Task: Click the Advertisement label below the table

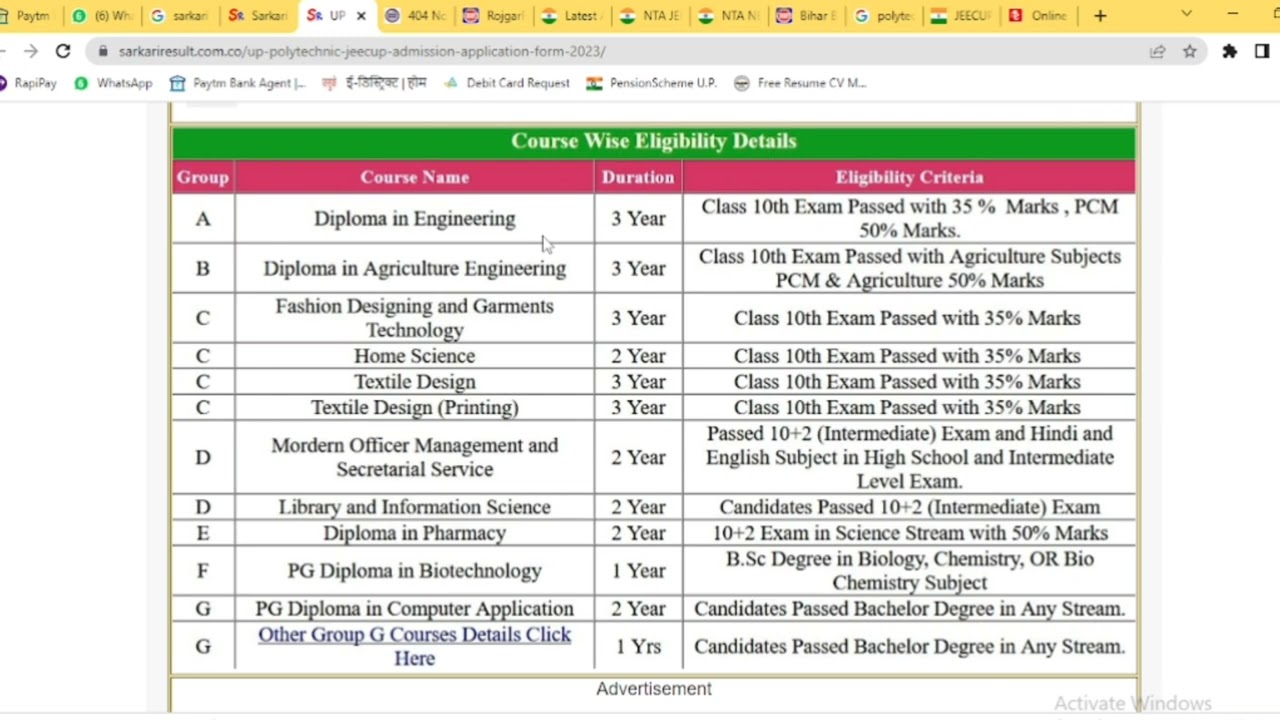Action: click(654, 689)
